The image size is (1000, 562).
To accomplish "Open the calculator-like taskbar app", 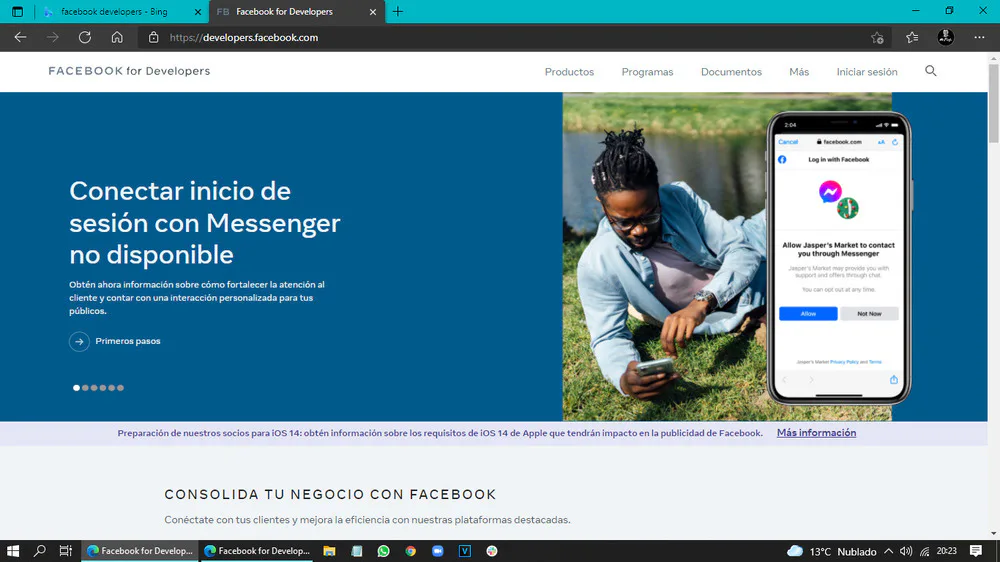I will point(357,551).
